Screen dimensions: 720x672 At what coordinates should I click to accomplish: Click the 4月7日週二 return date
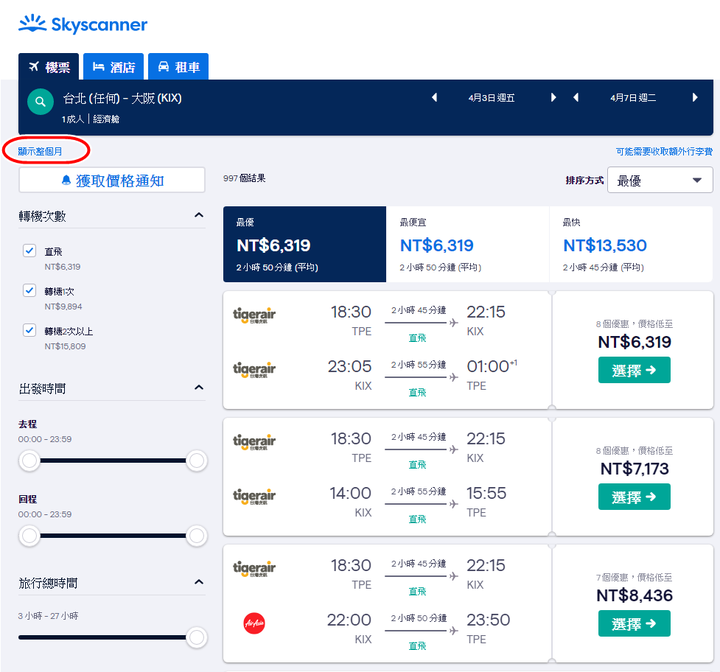click(633, 98)
